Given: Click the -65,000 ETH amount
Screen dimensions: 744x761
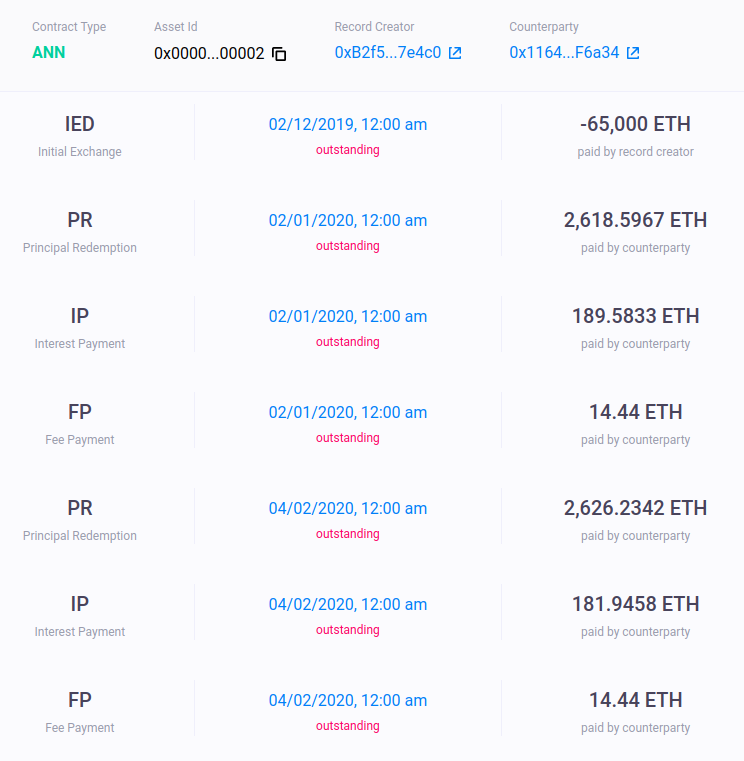Looking at the screenshot, I should point(635,124).
